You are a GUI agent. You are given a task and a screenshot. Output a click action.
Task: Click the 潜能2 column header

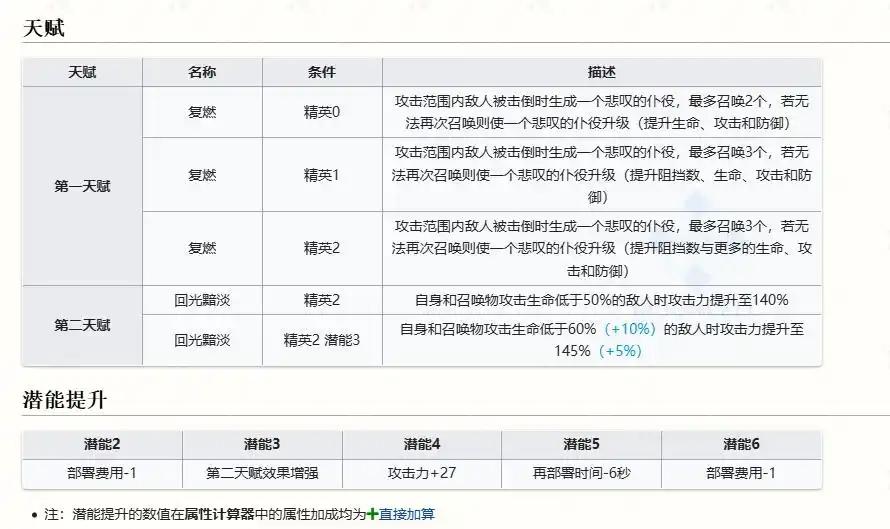[x=102, y=445]
